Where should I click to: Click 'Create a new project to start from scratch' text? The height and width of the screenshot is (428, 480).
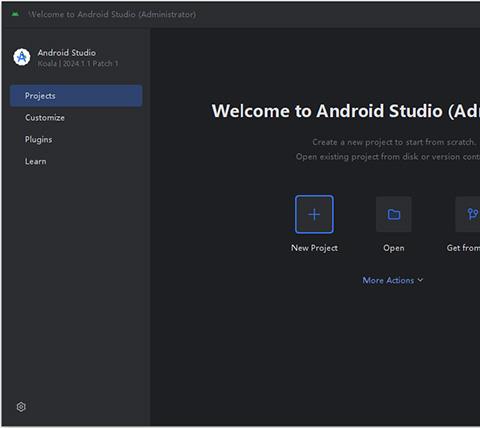(x=394, y=142)
